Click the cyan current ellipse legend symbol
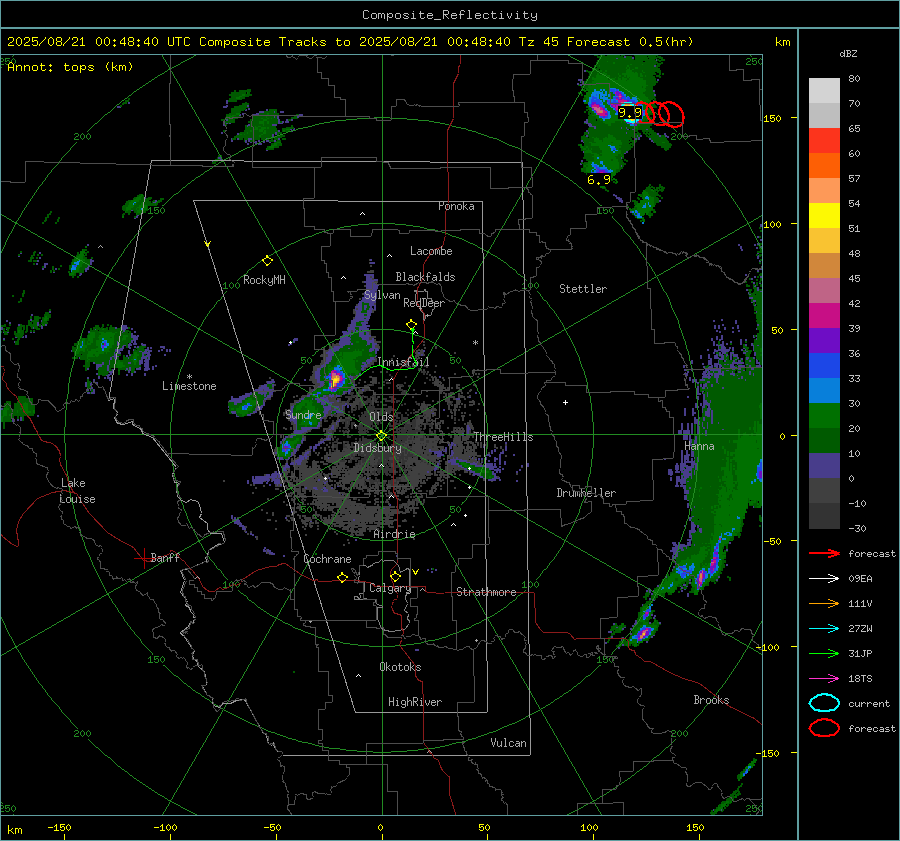Viewport: 900px width, 841px height. click(x=824, y=703)
